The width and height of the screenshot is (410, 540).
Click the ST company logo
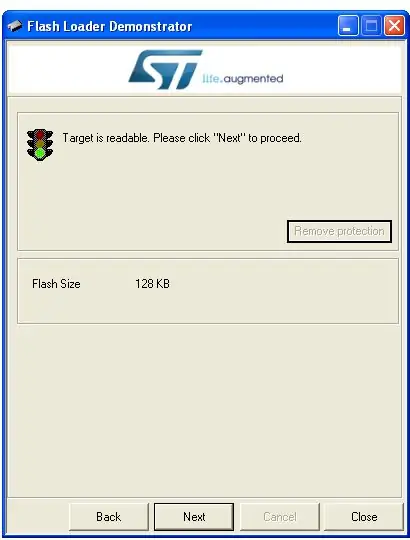[165, 70]
